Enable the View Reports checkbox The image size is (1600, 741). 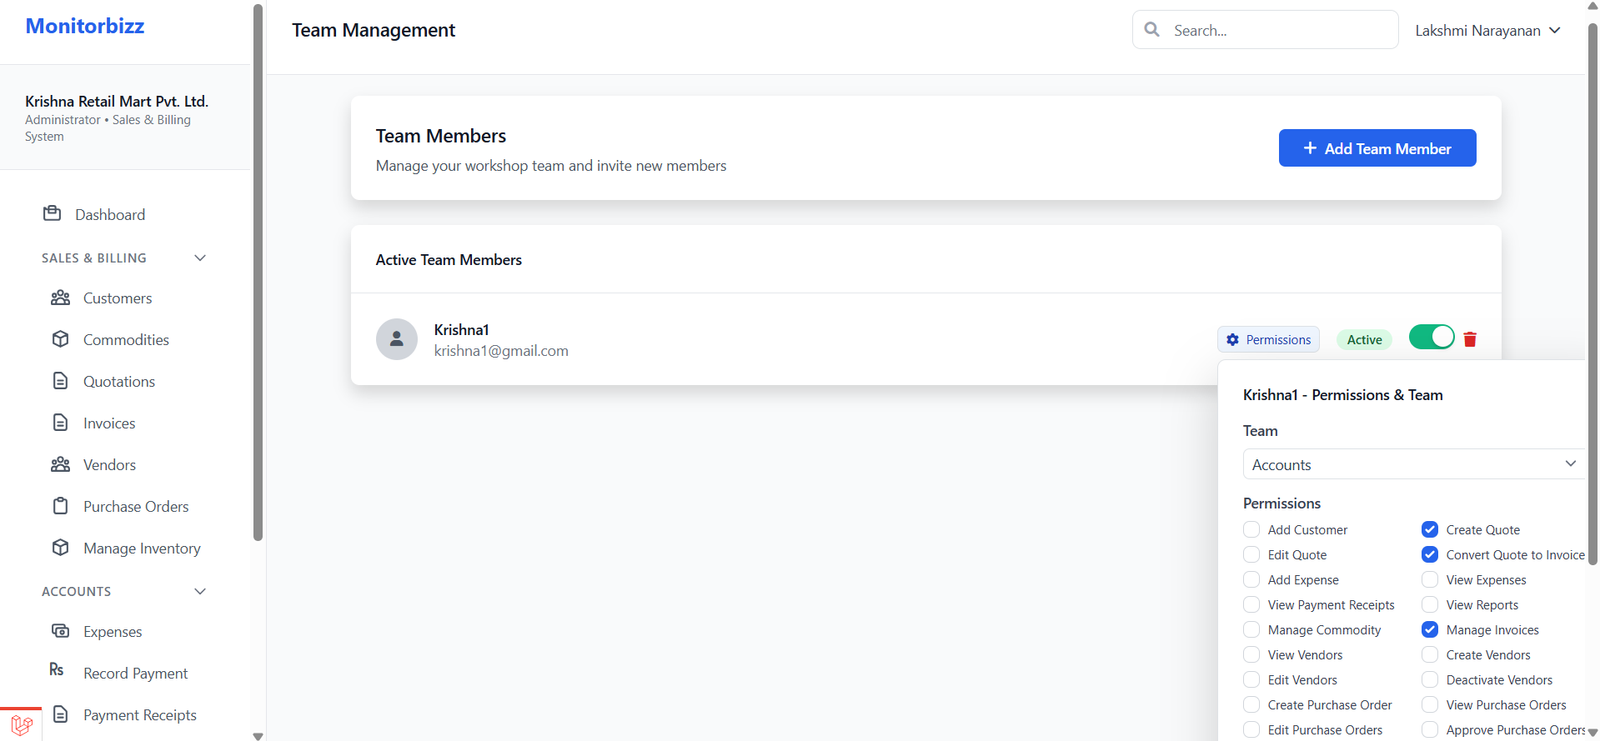pos(1430,605)
